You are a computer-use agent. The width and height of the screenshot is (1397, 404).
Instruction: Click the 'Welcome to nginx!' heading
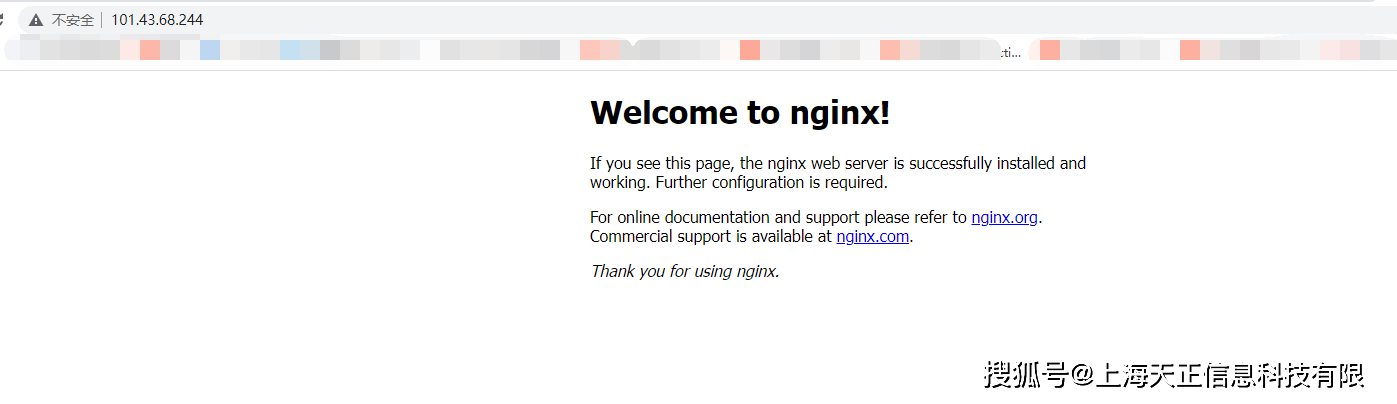[740, 113]
